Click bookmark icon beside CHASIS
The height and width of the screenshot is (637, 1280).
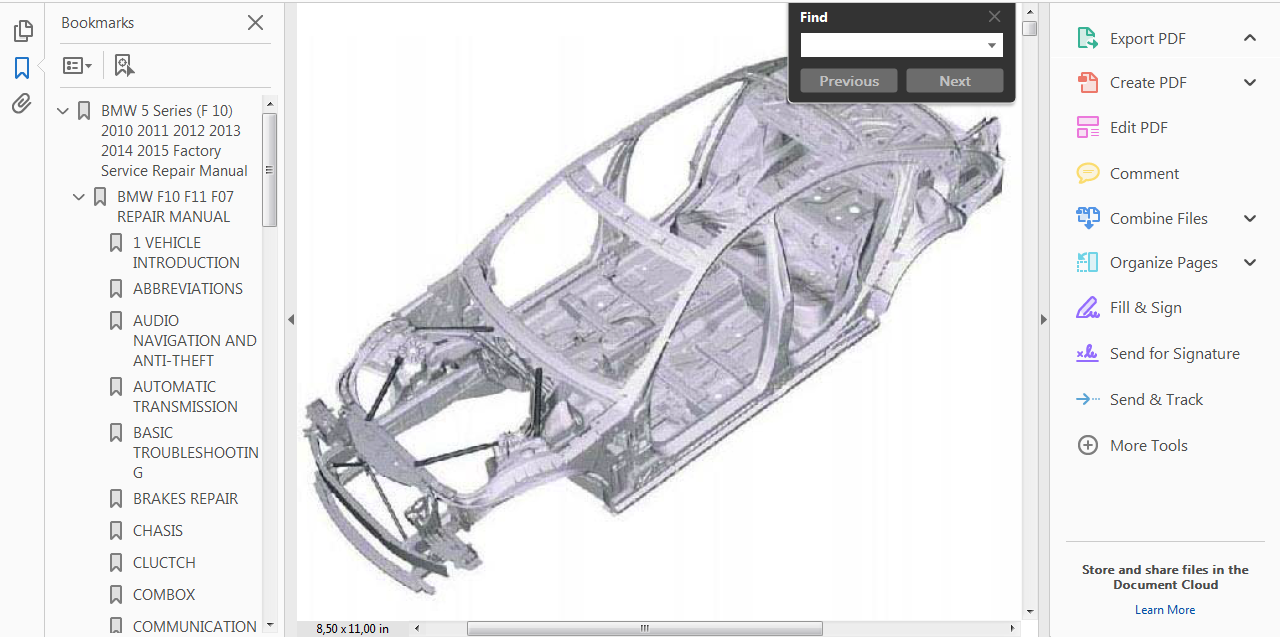click(116, 531)
